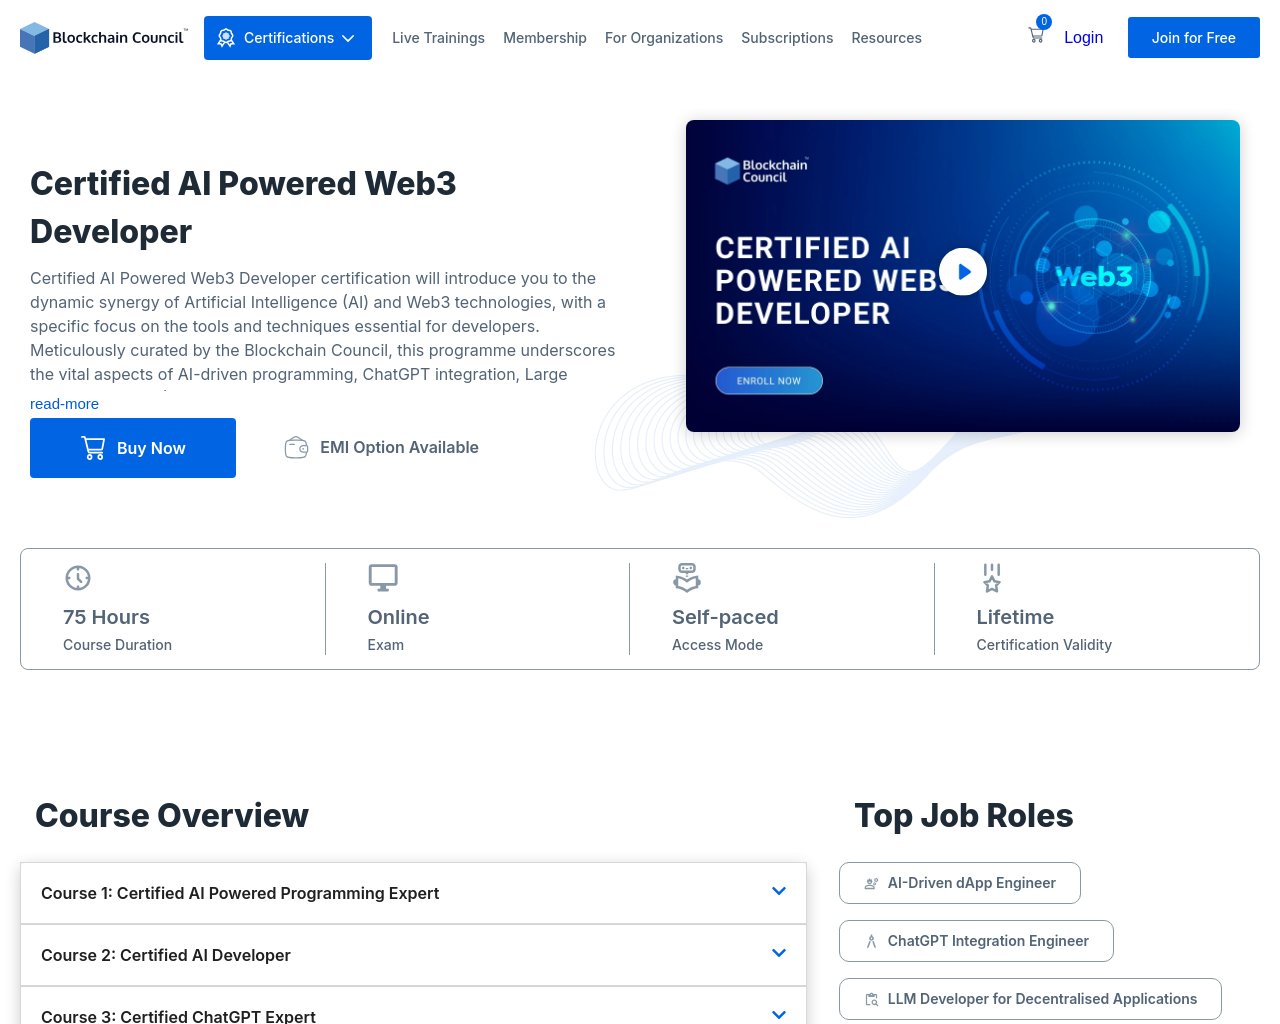The height and width of the screenshot is (1024, 1280).
Task: Select the ChatGPT Integration Engineer job role
Action: [x=976, y=941]
